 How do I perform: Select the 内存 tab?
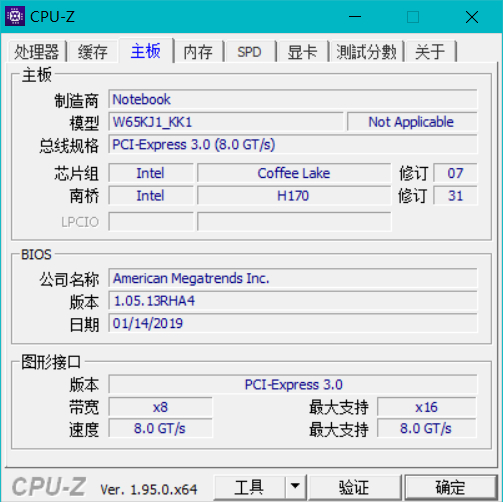click(x=198, y=52)
